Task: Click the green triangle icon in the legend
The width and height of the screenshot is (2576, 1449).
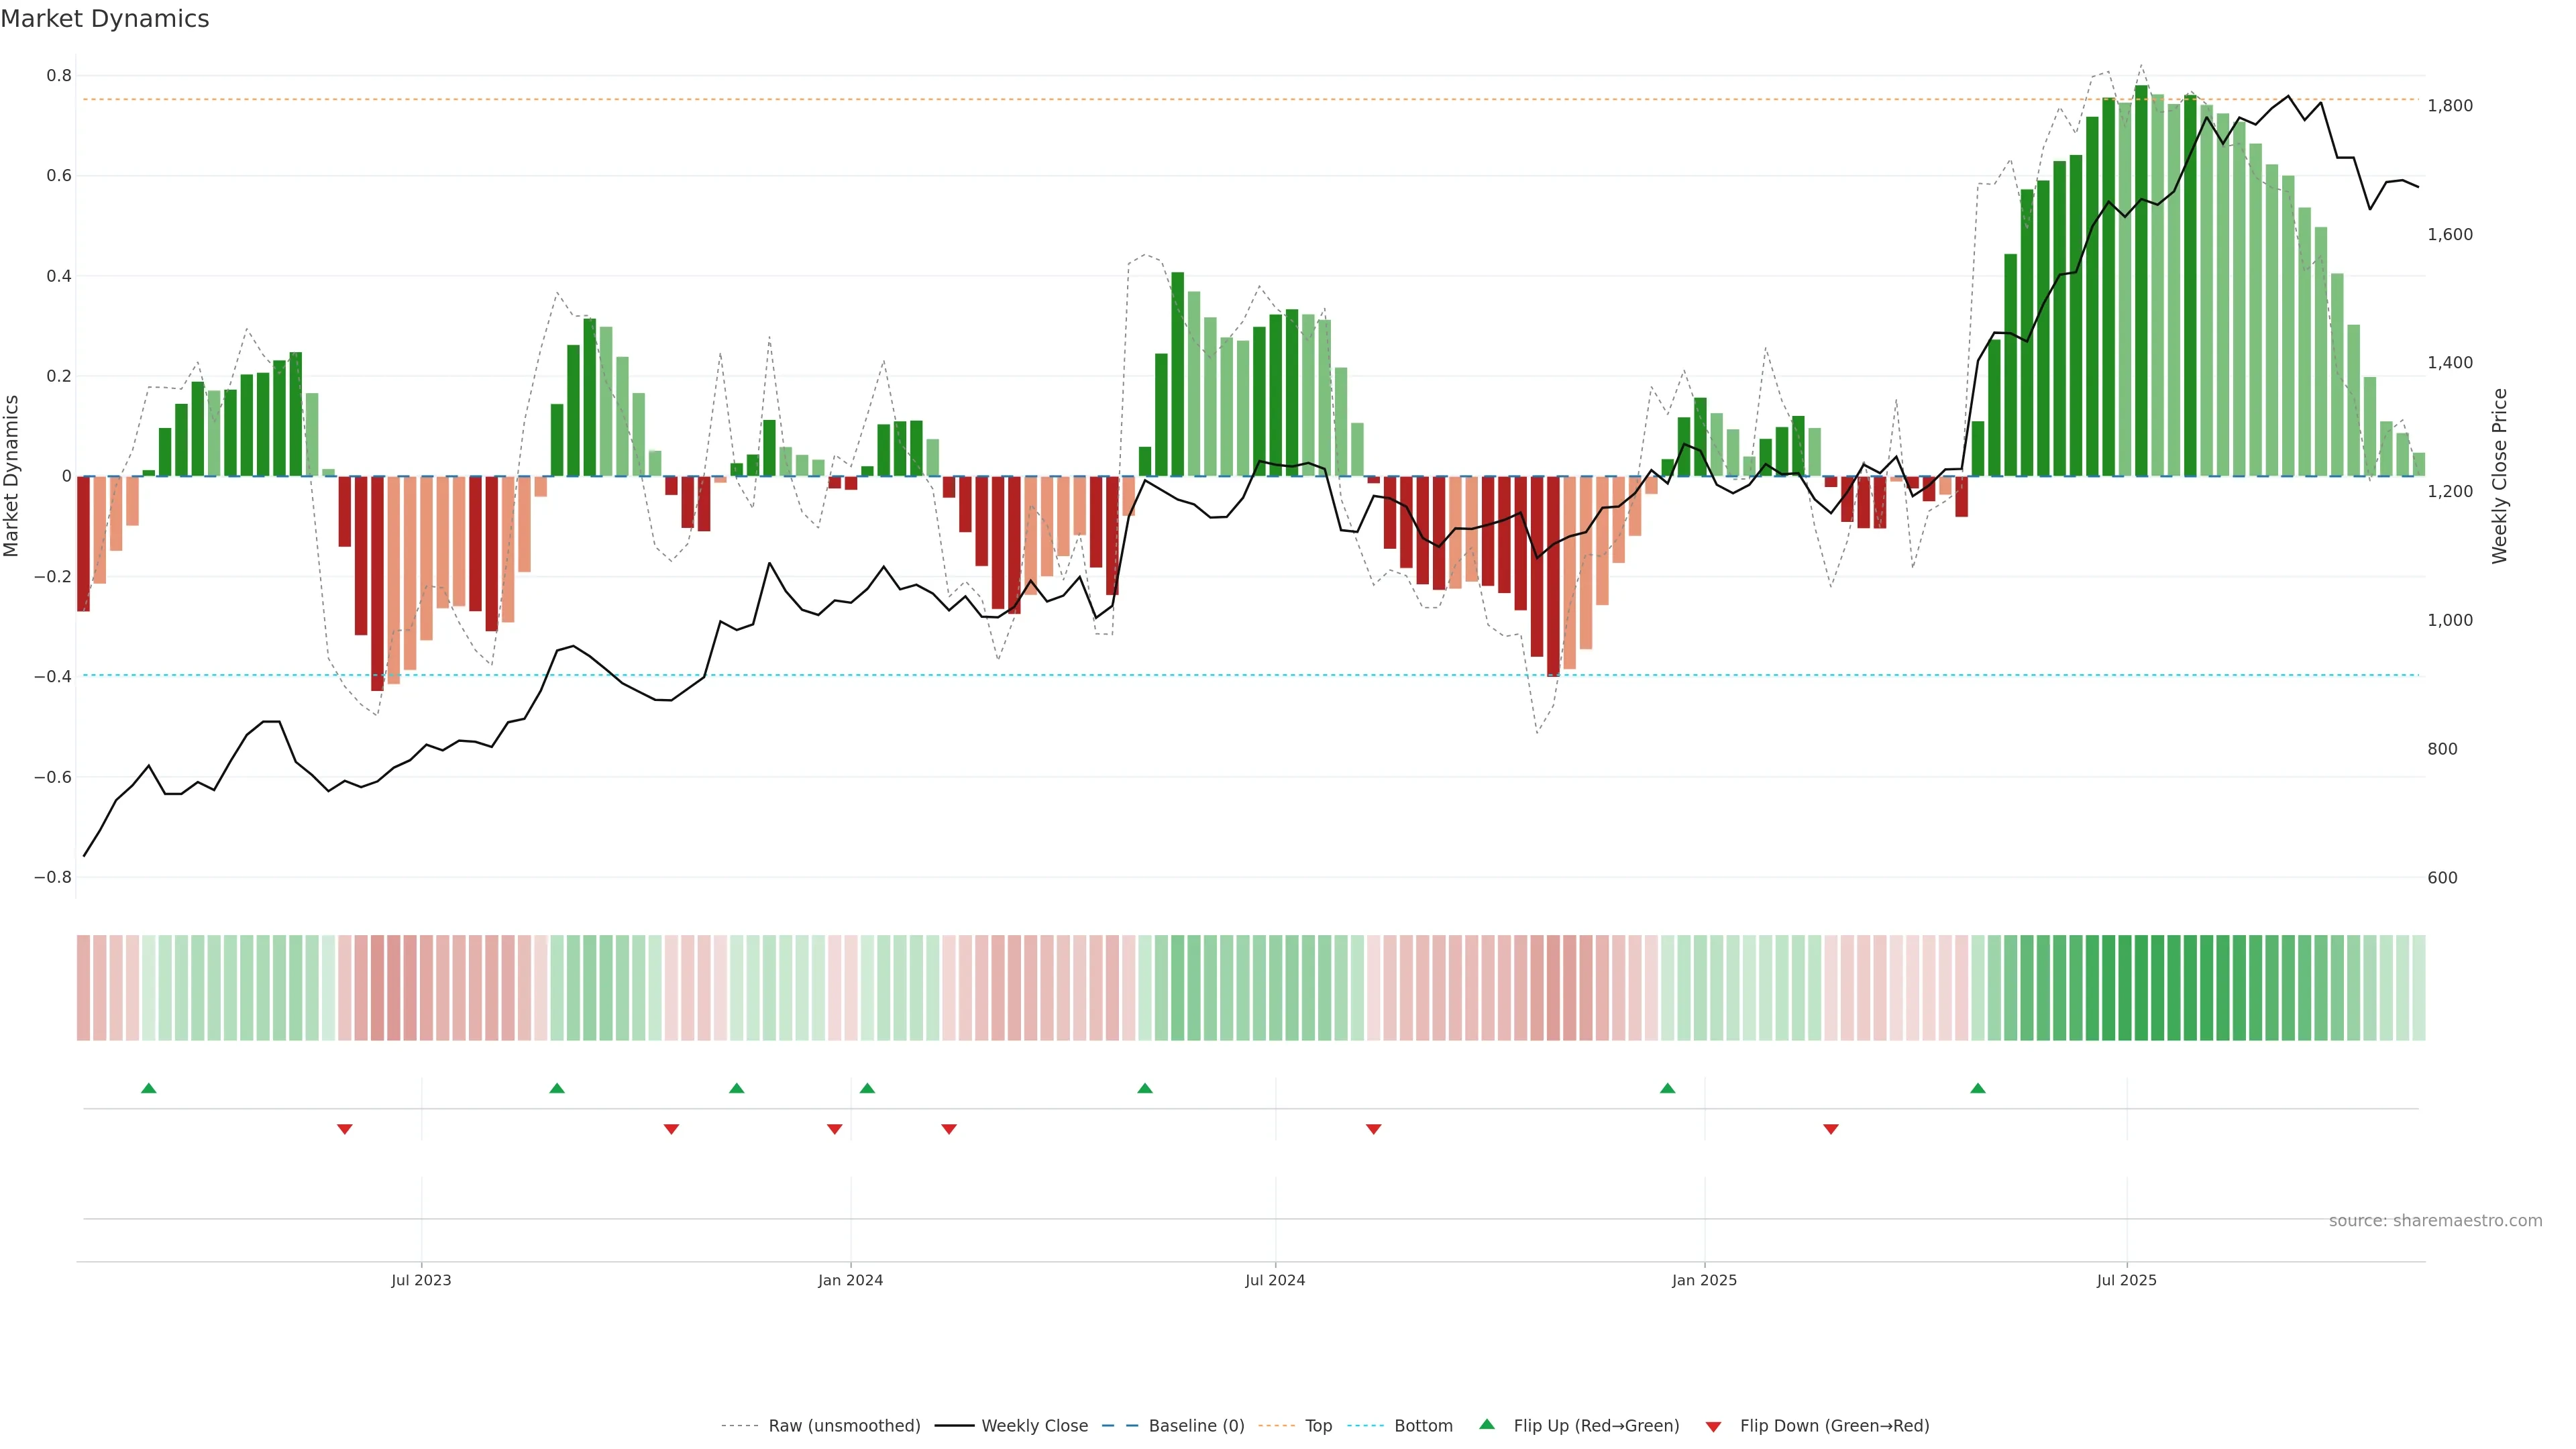Action: pyautogui.click(x=1487, y=1424)
